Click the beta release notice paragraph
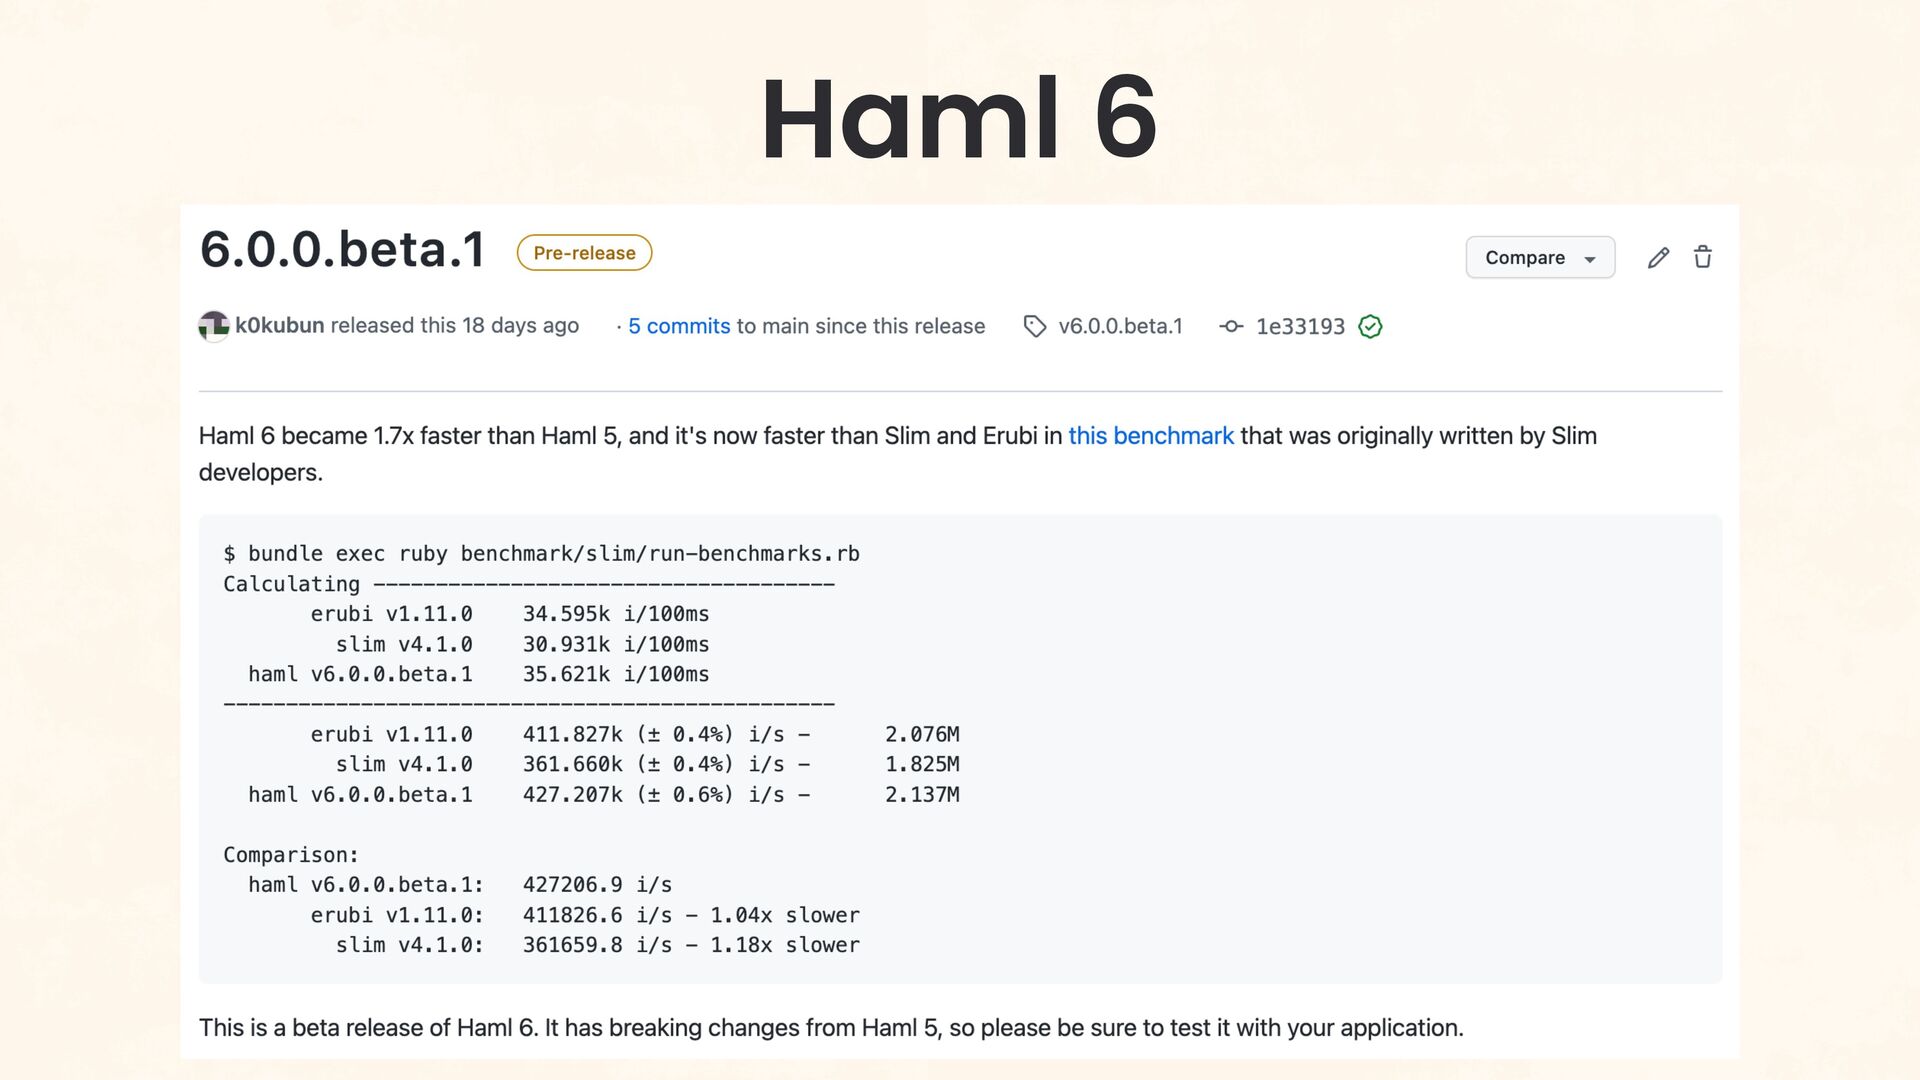Viewport: 1920px width, 1080px height. [831, 1028]
